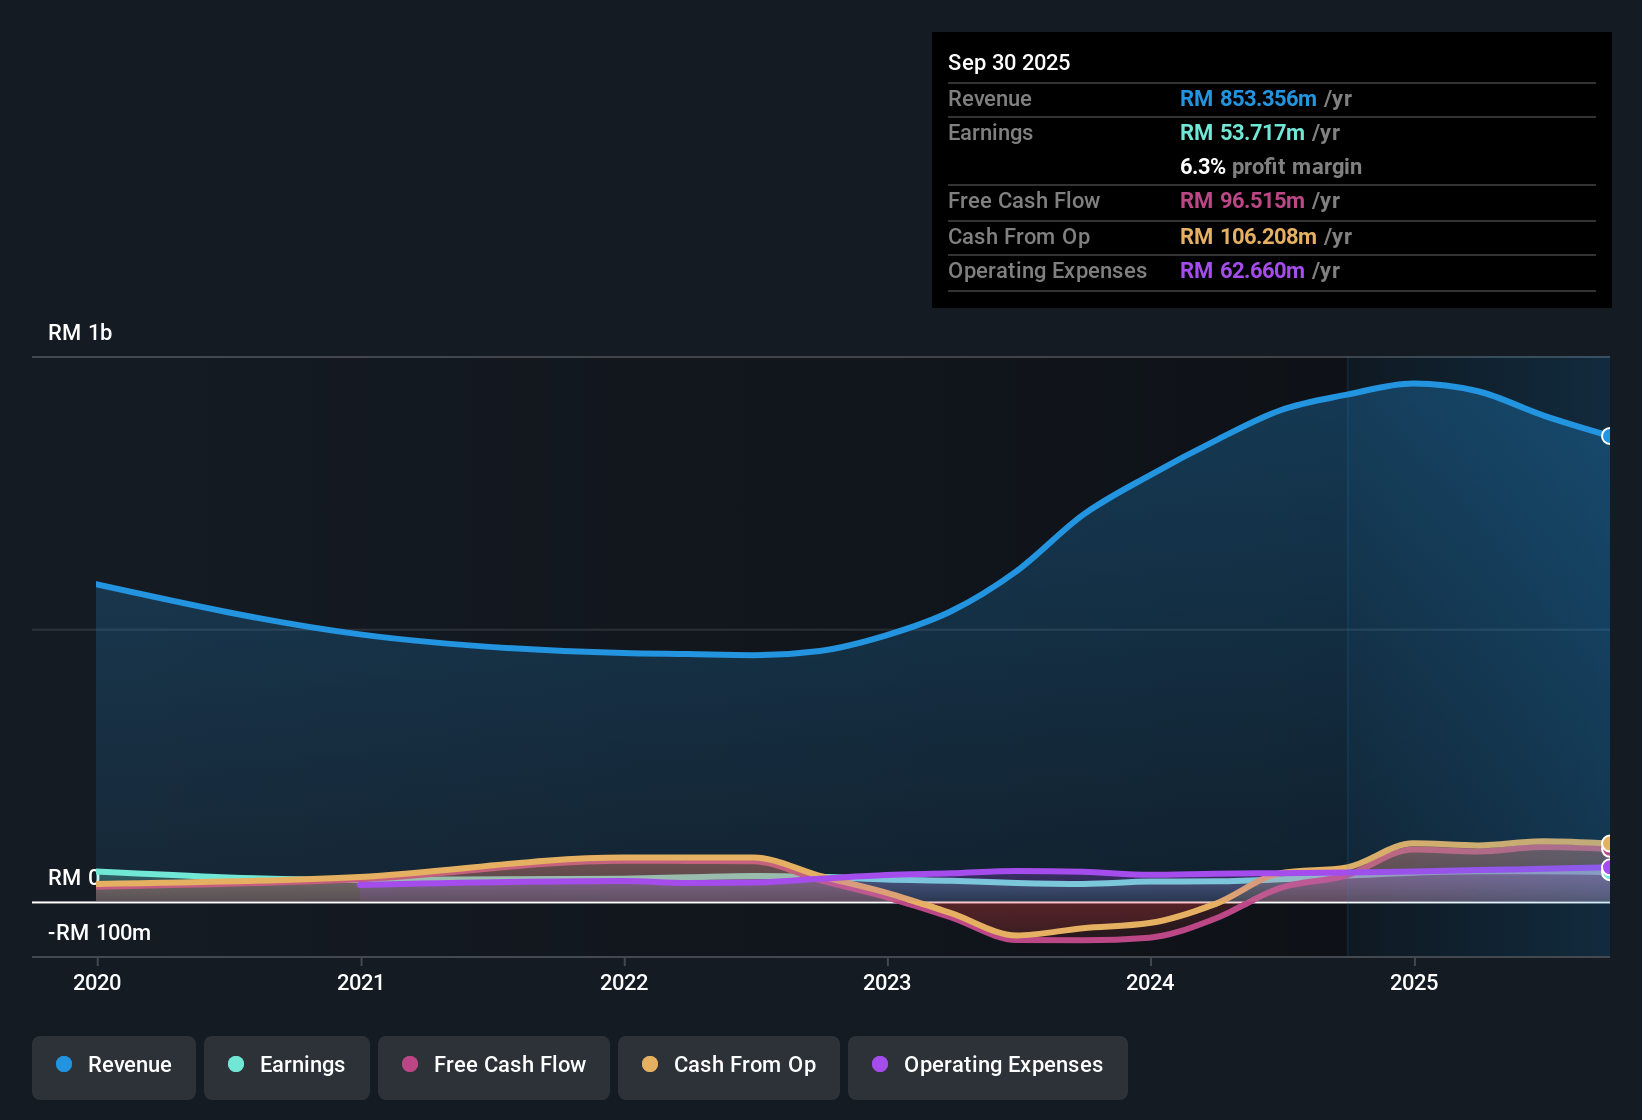Image resolution: width=1642 pixels, height=1120 pixels.
Task: Click the Earnings row label in tooltip
Action: [x=990, y=133]
